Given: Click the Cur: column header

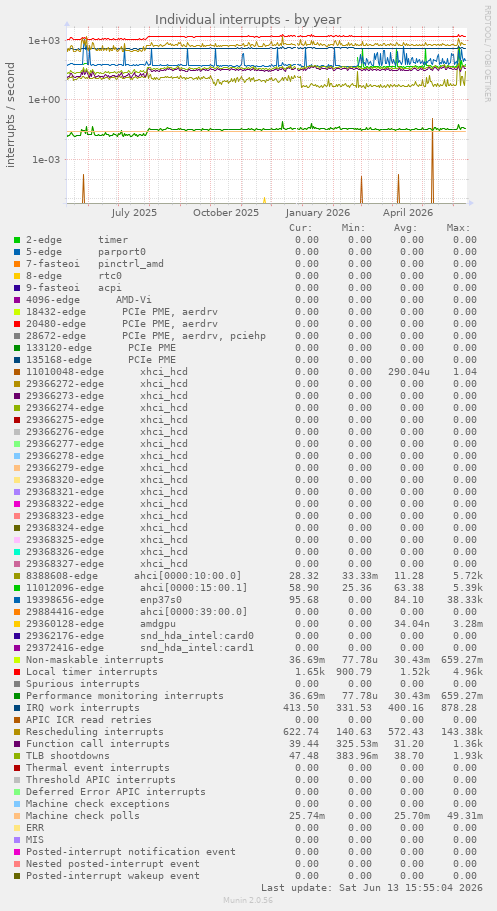Looking at the screenshot, I should 301,228.
